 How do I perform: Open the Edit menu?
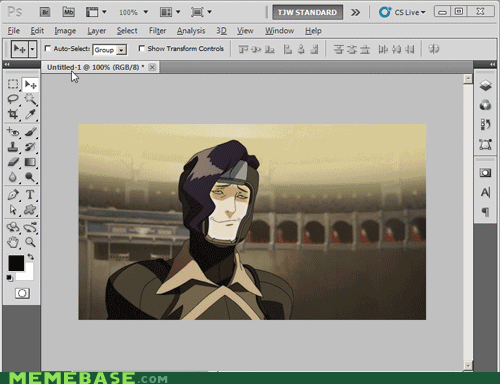(37, 31)
